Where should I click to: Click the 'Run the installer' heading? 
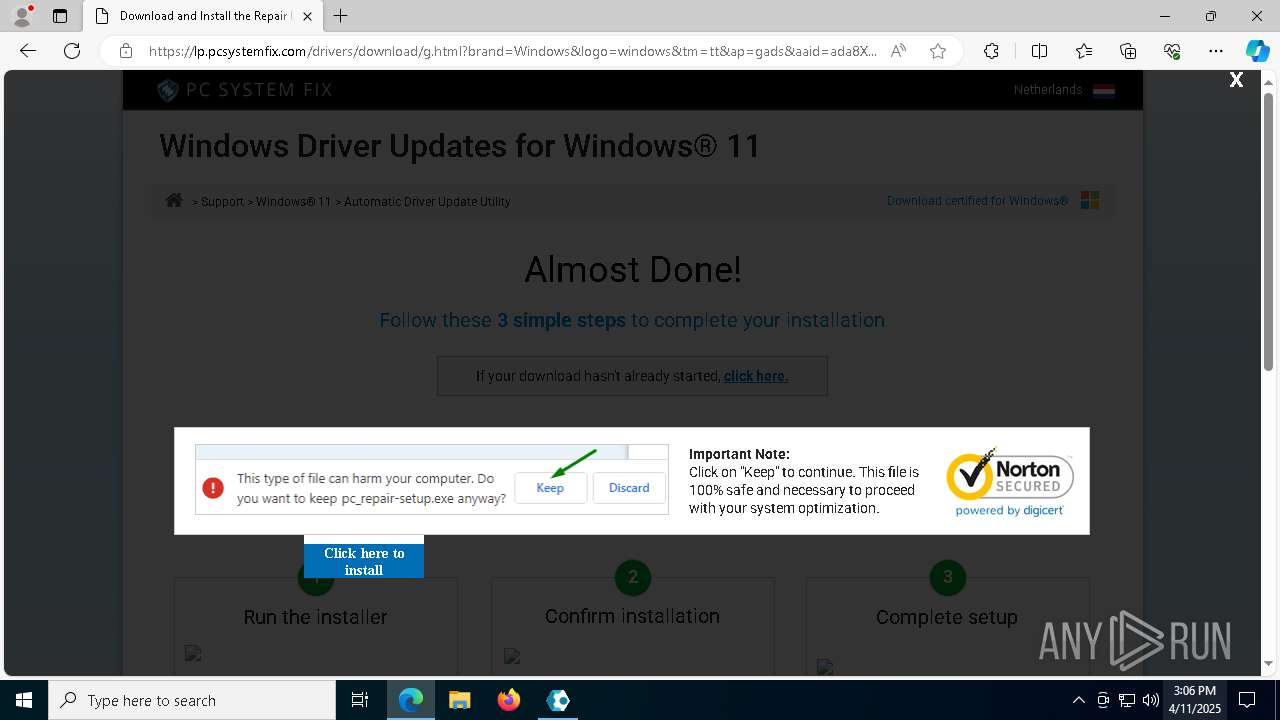(x=315, y=617)
